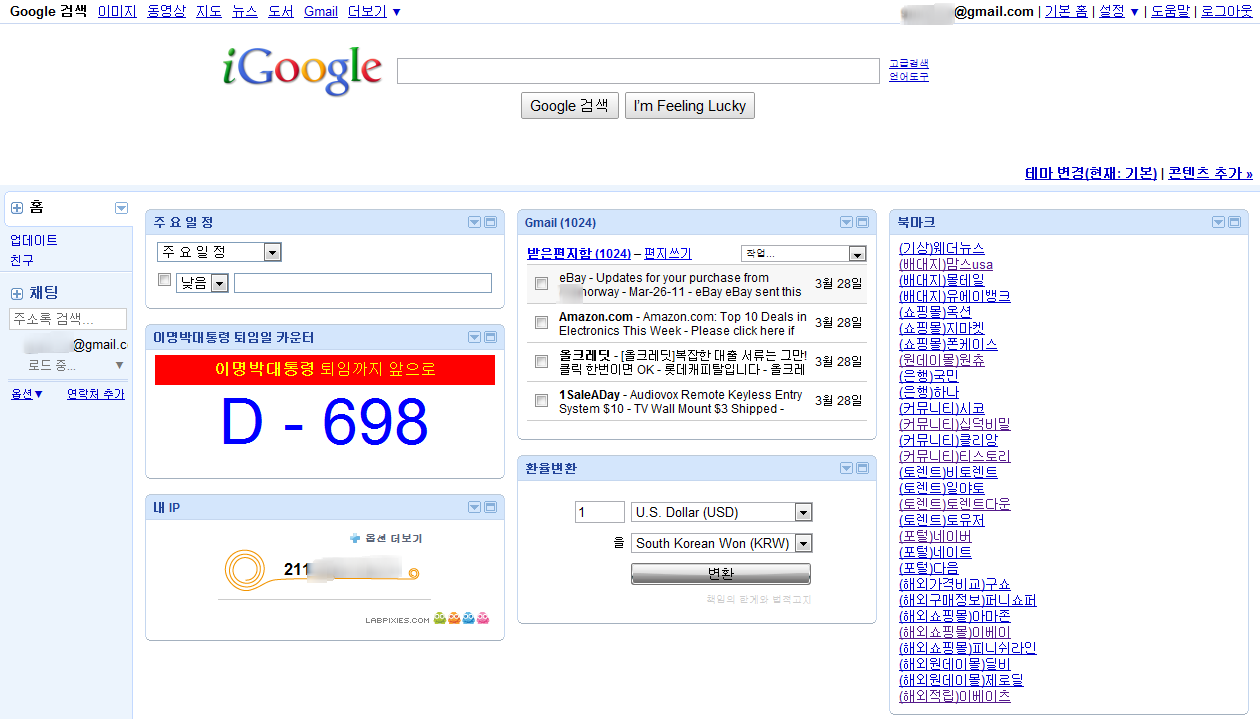The image size is (1260, 719).
Task: Click the 로그아웃 link
Action: 1227,11
